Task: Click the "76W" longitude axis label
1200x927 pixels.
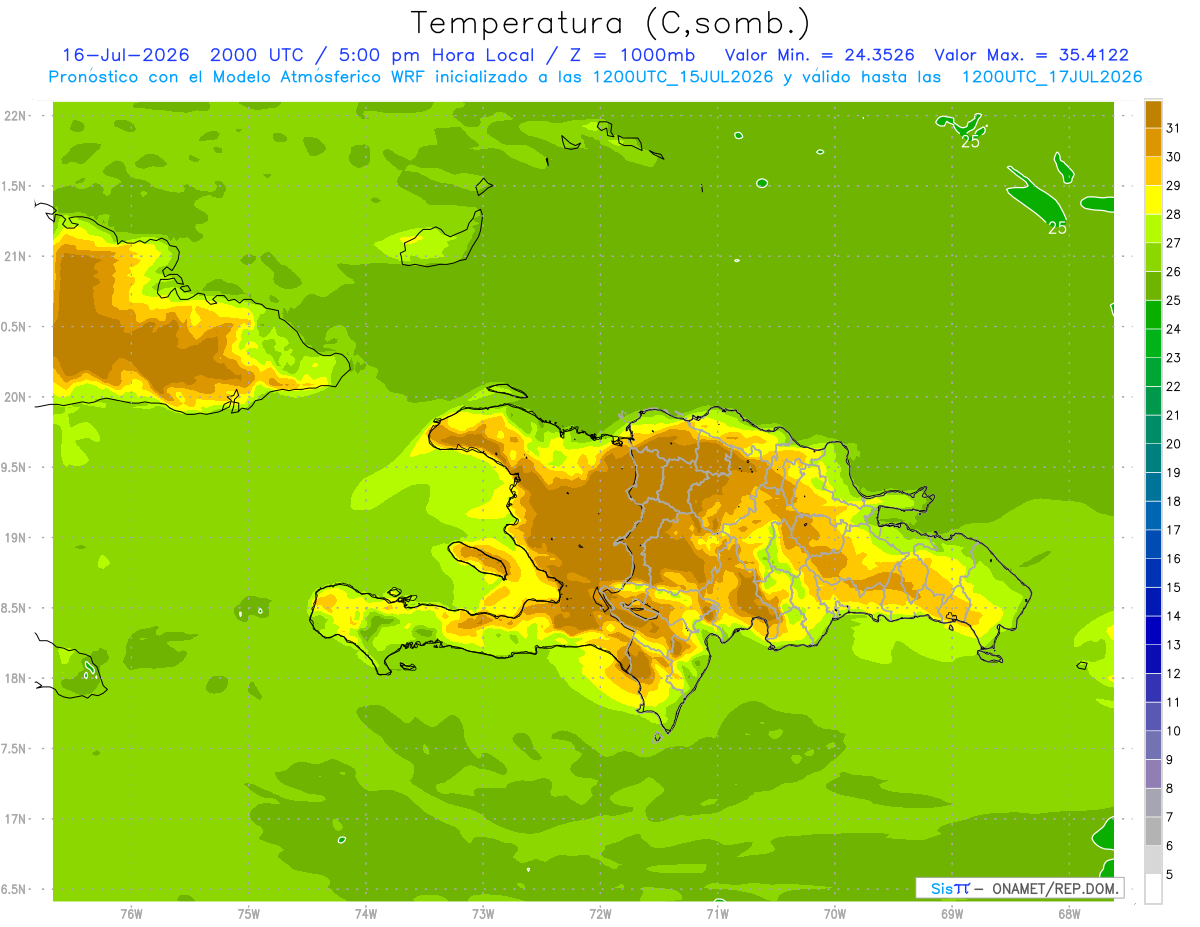Action: (x=131, y=914)
